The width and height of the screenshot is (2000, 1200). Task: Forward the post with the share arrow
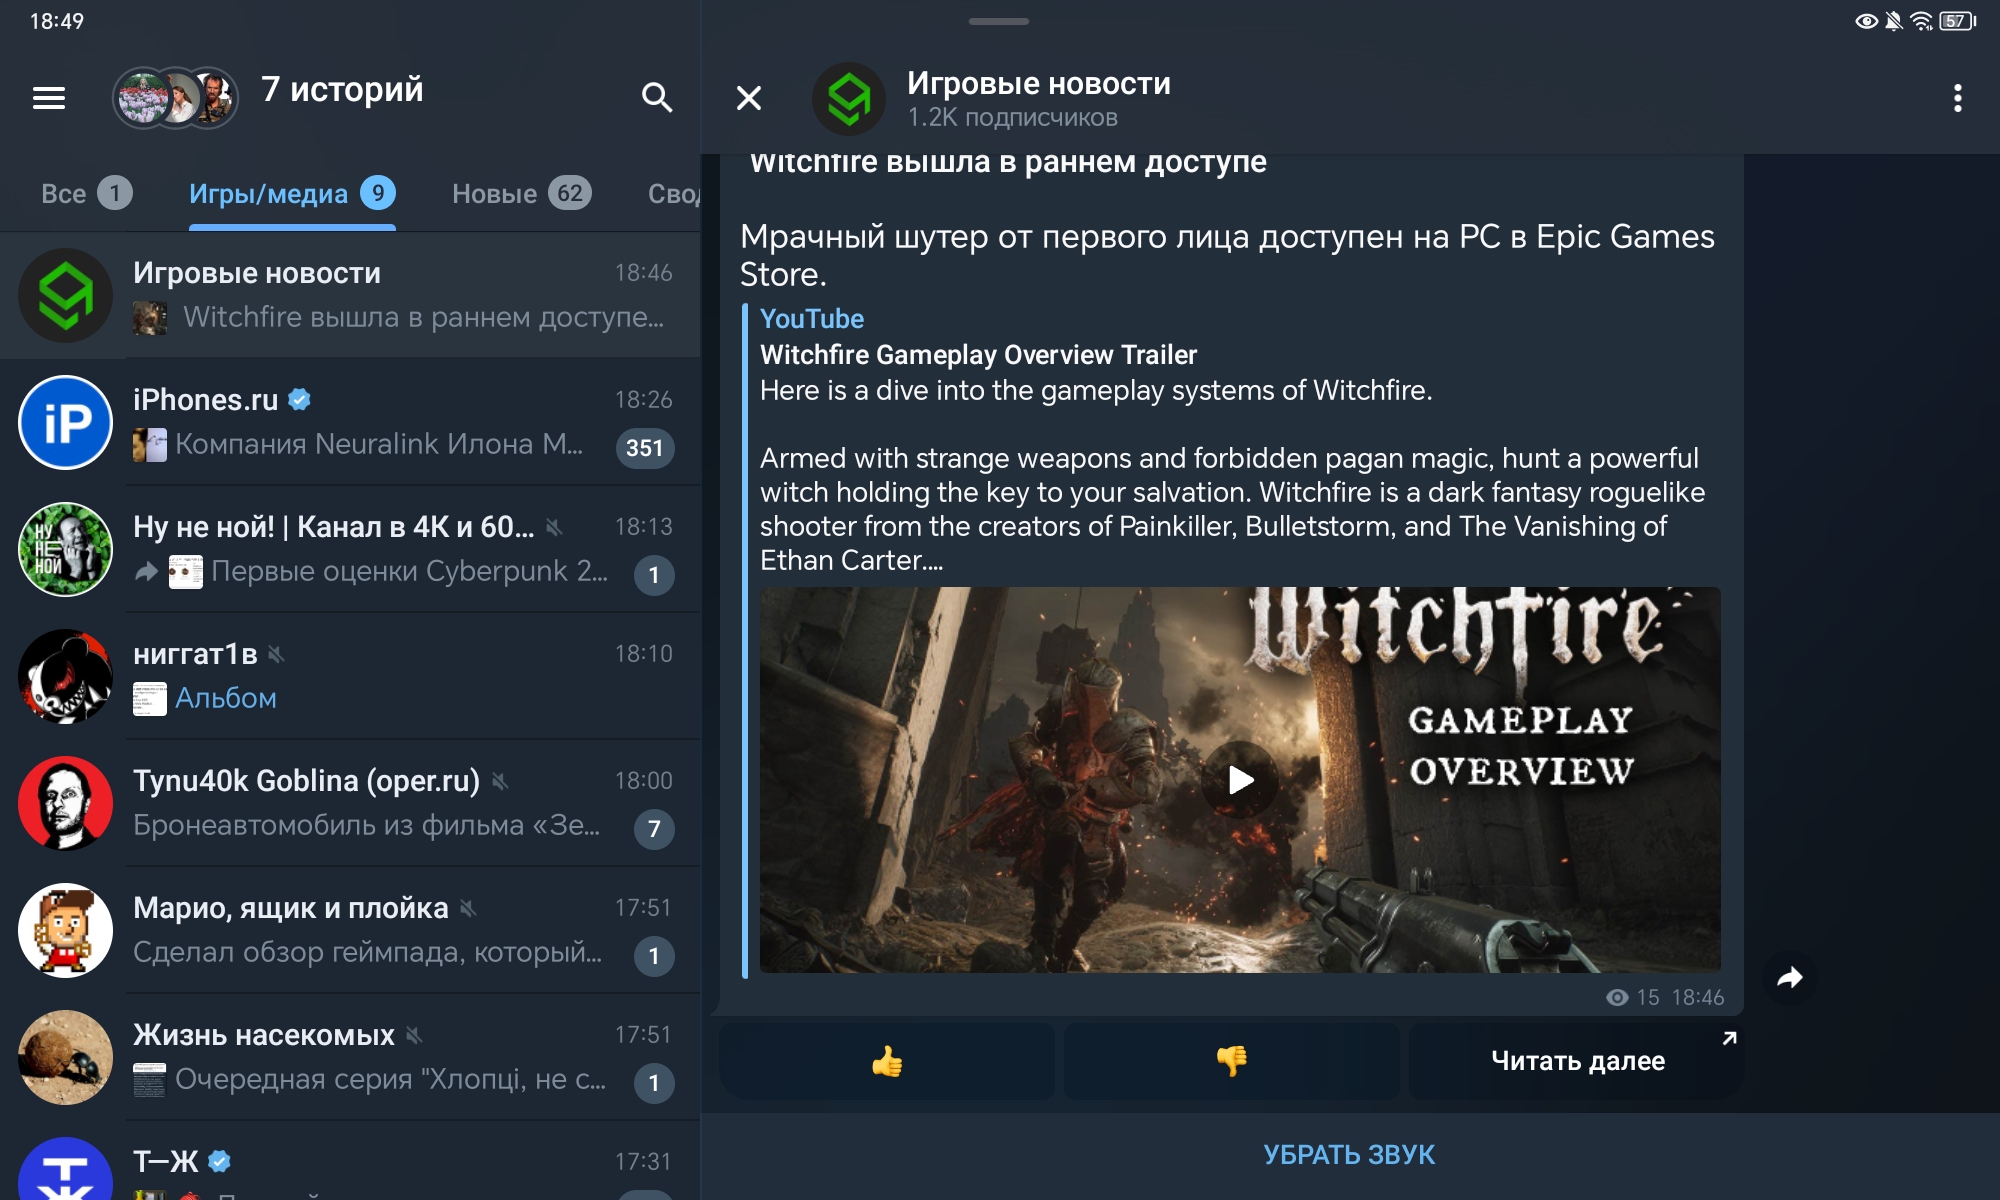point(1789,977)
